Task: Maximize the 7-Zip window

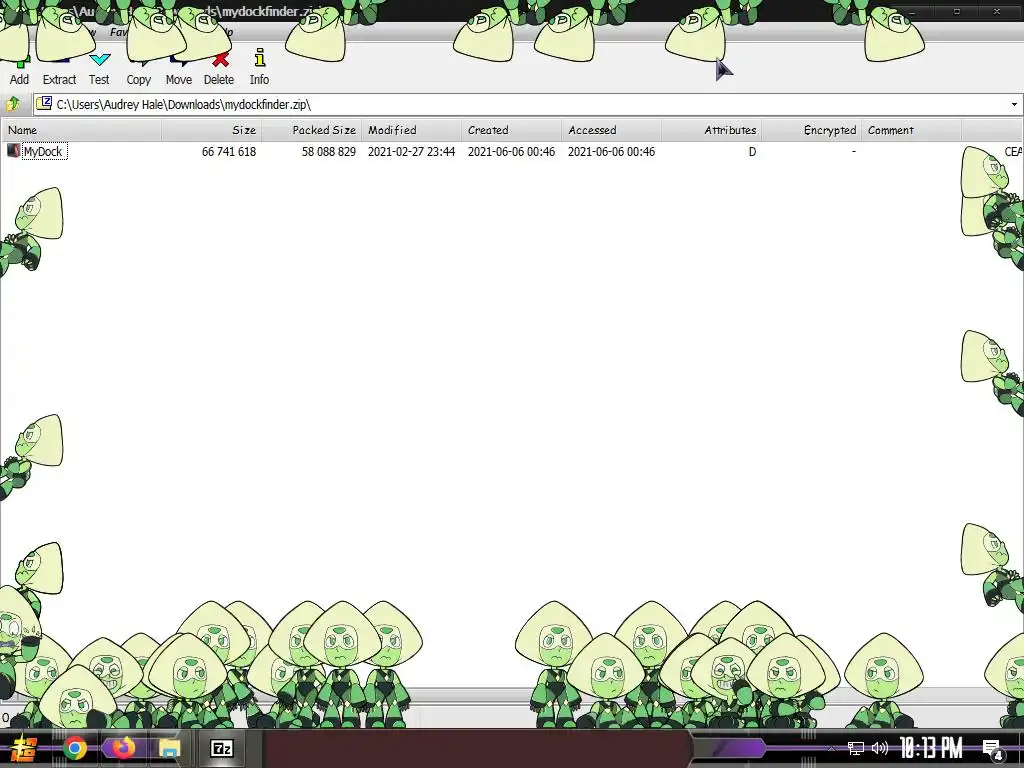Action: [957, 11]
